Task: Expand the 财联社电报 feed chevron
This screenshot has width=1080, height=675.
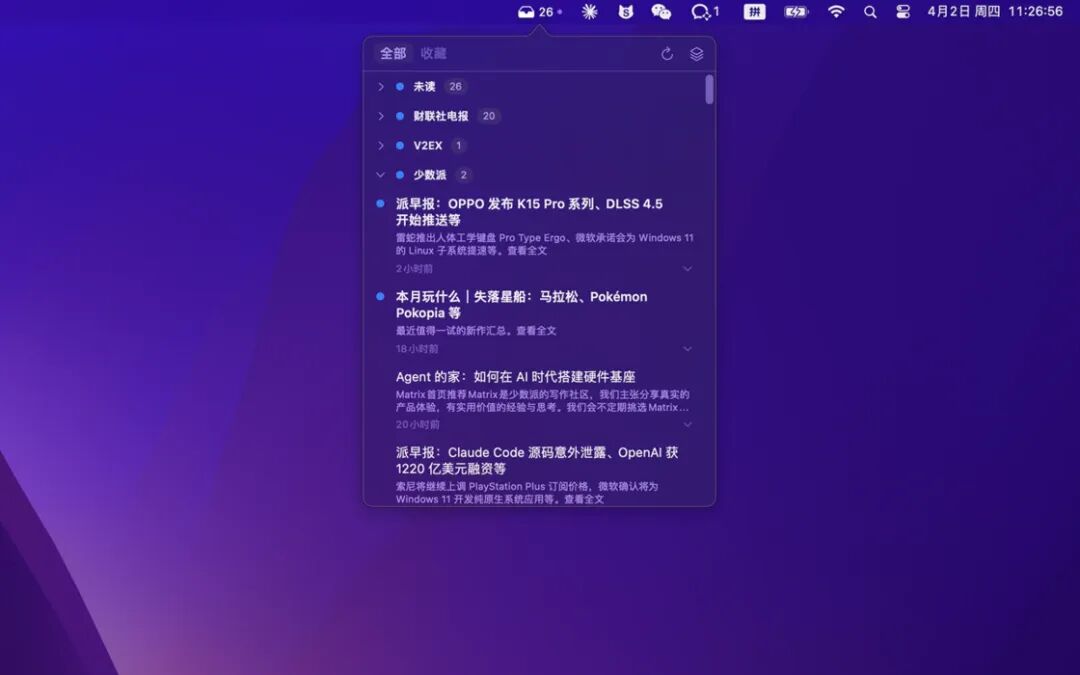Action: click(381, 116)
